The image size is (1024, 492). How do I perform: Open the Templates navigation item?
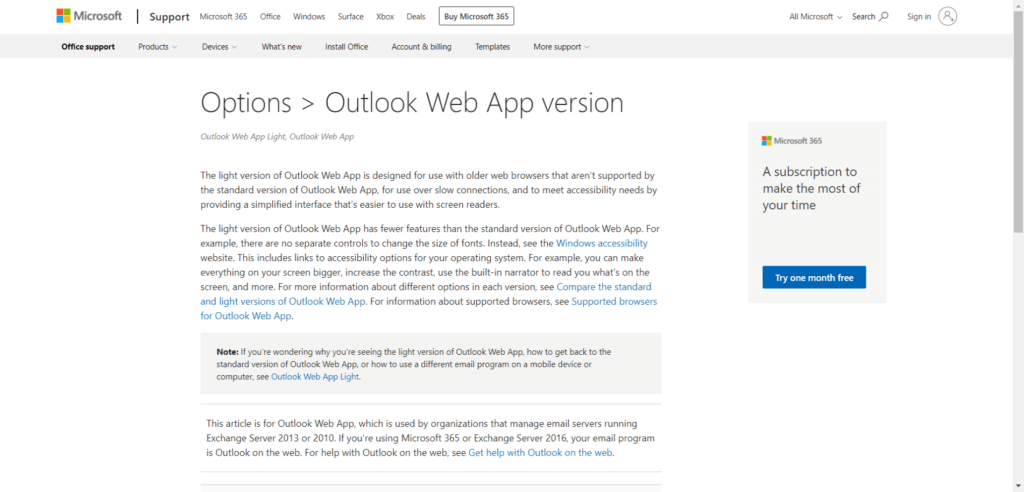492,47
